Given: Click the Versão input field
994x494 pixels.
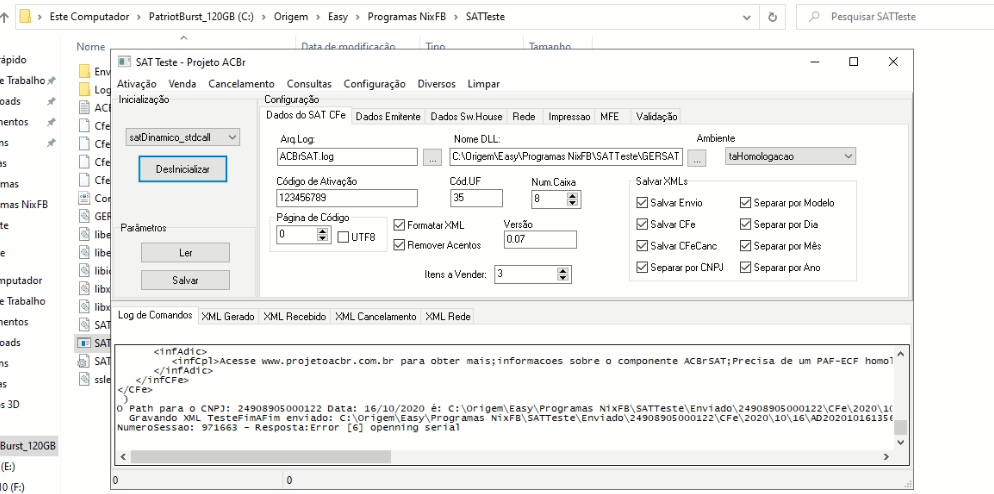Looking at the screenshot, I should pos(540,240).
